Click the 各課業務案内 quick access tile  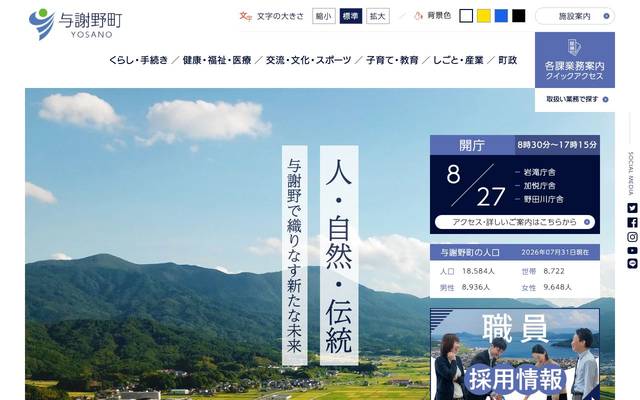pos(575,60)
